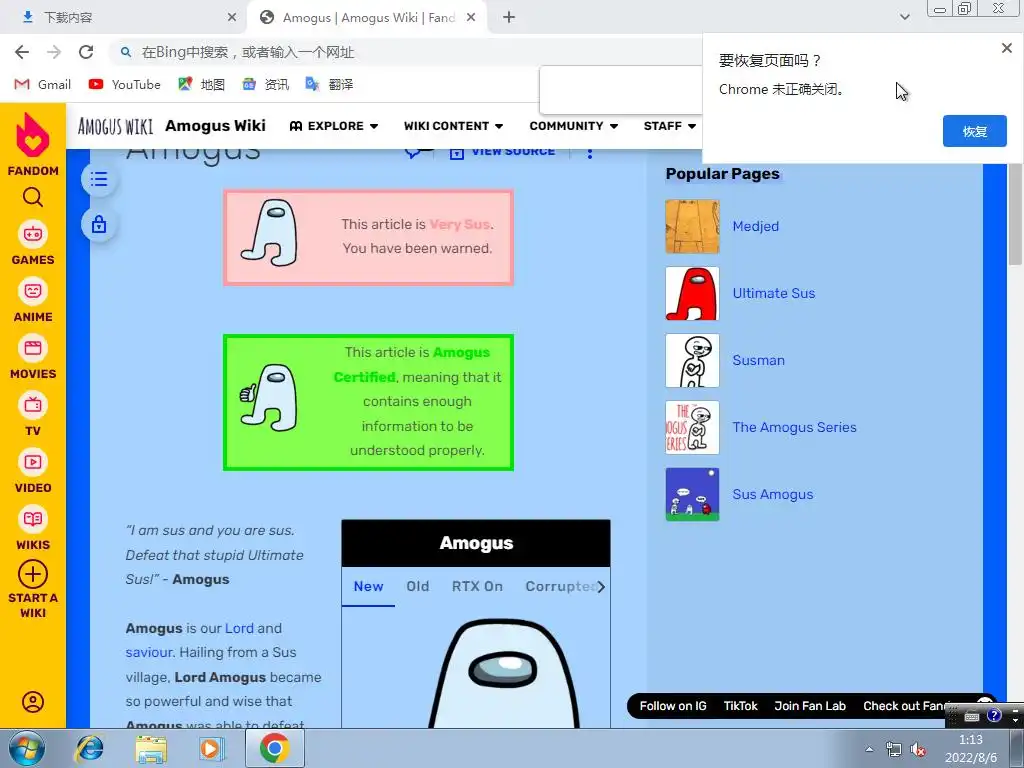The height and width of the screenshot is (768, 1024).
Task: Click the Fandom heart-flame logo
Action: 33,135
